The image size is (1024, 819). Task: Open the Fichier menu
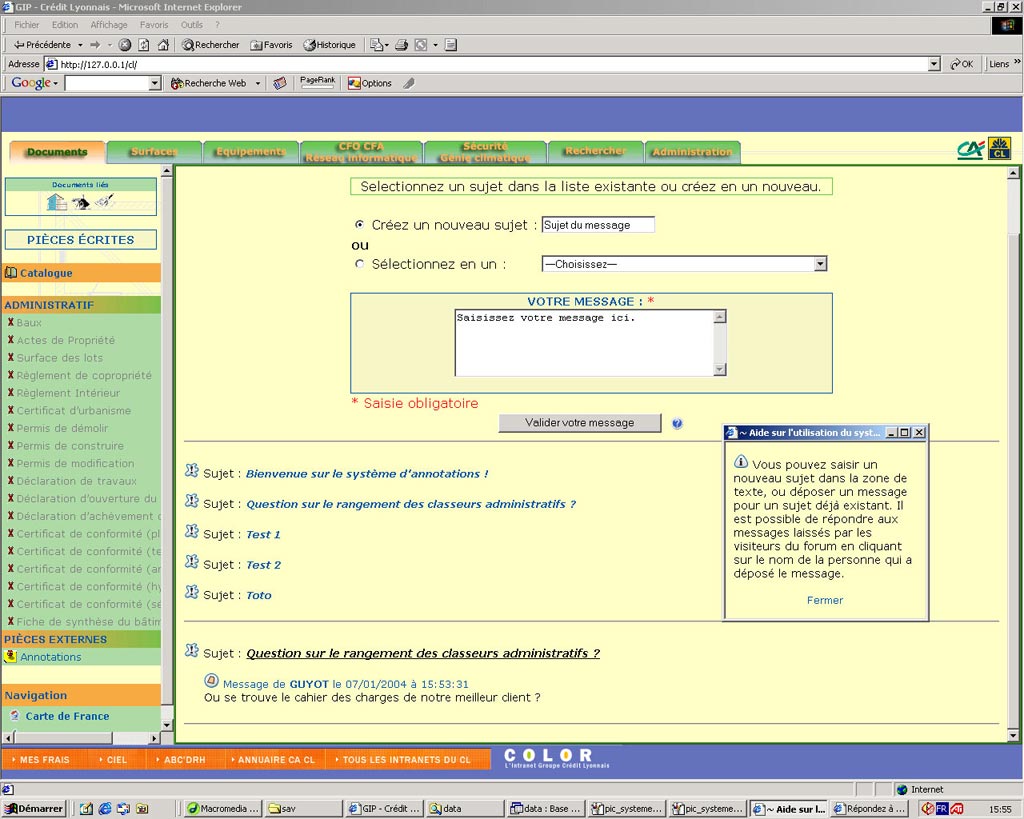point(27,25)
